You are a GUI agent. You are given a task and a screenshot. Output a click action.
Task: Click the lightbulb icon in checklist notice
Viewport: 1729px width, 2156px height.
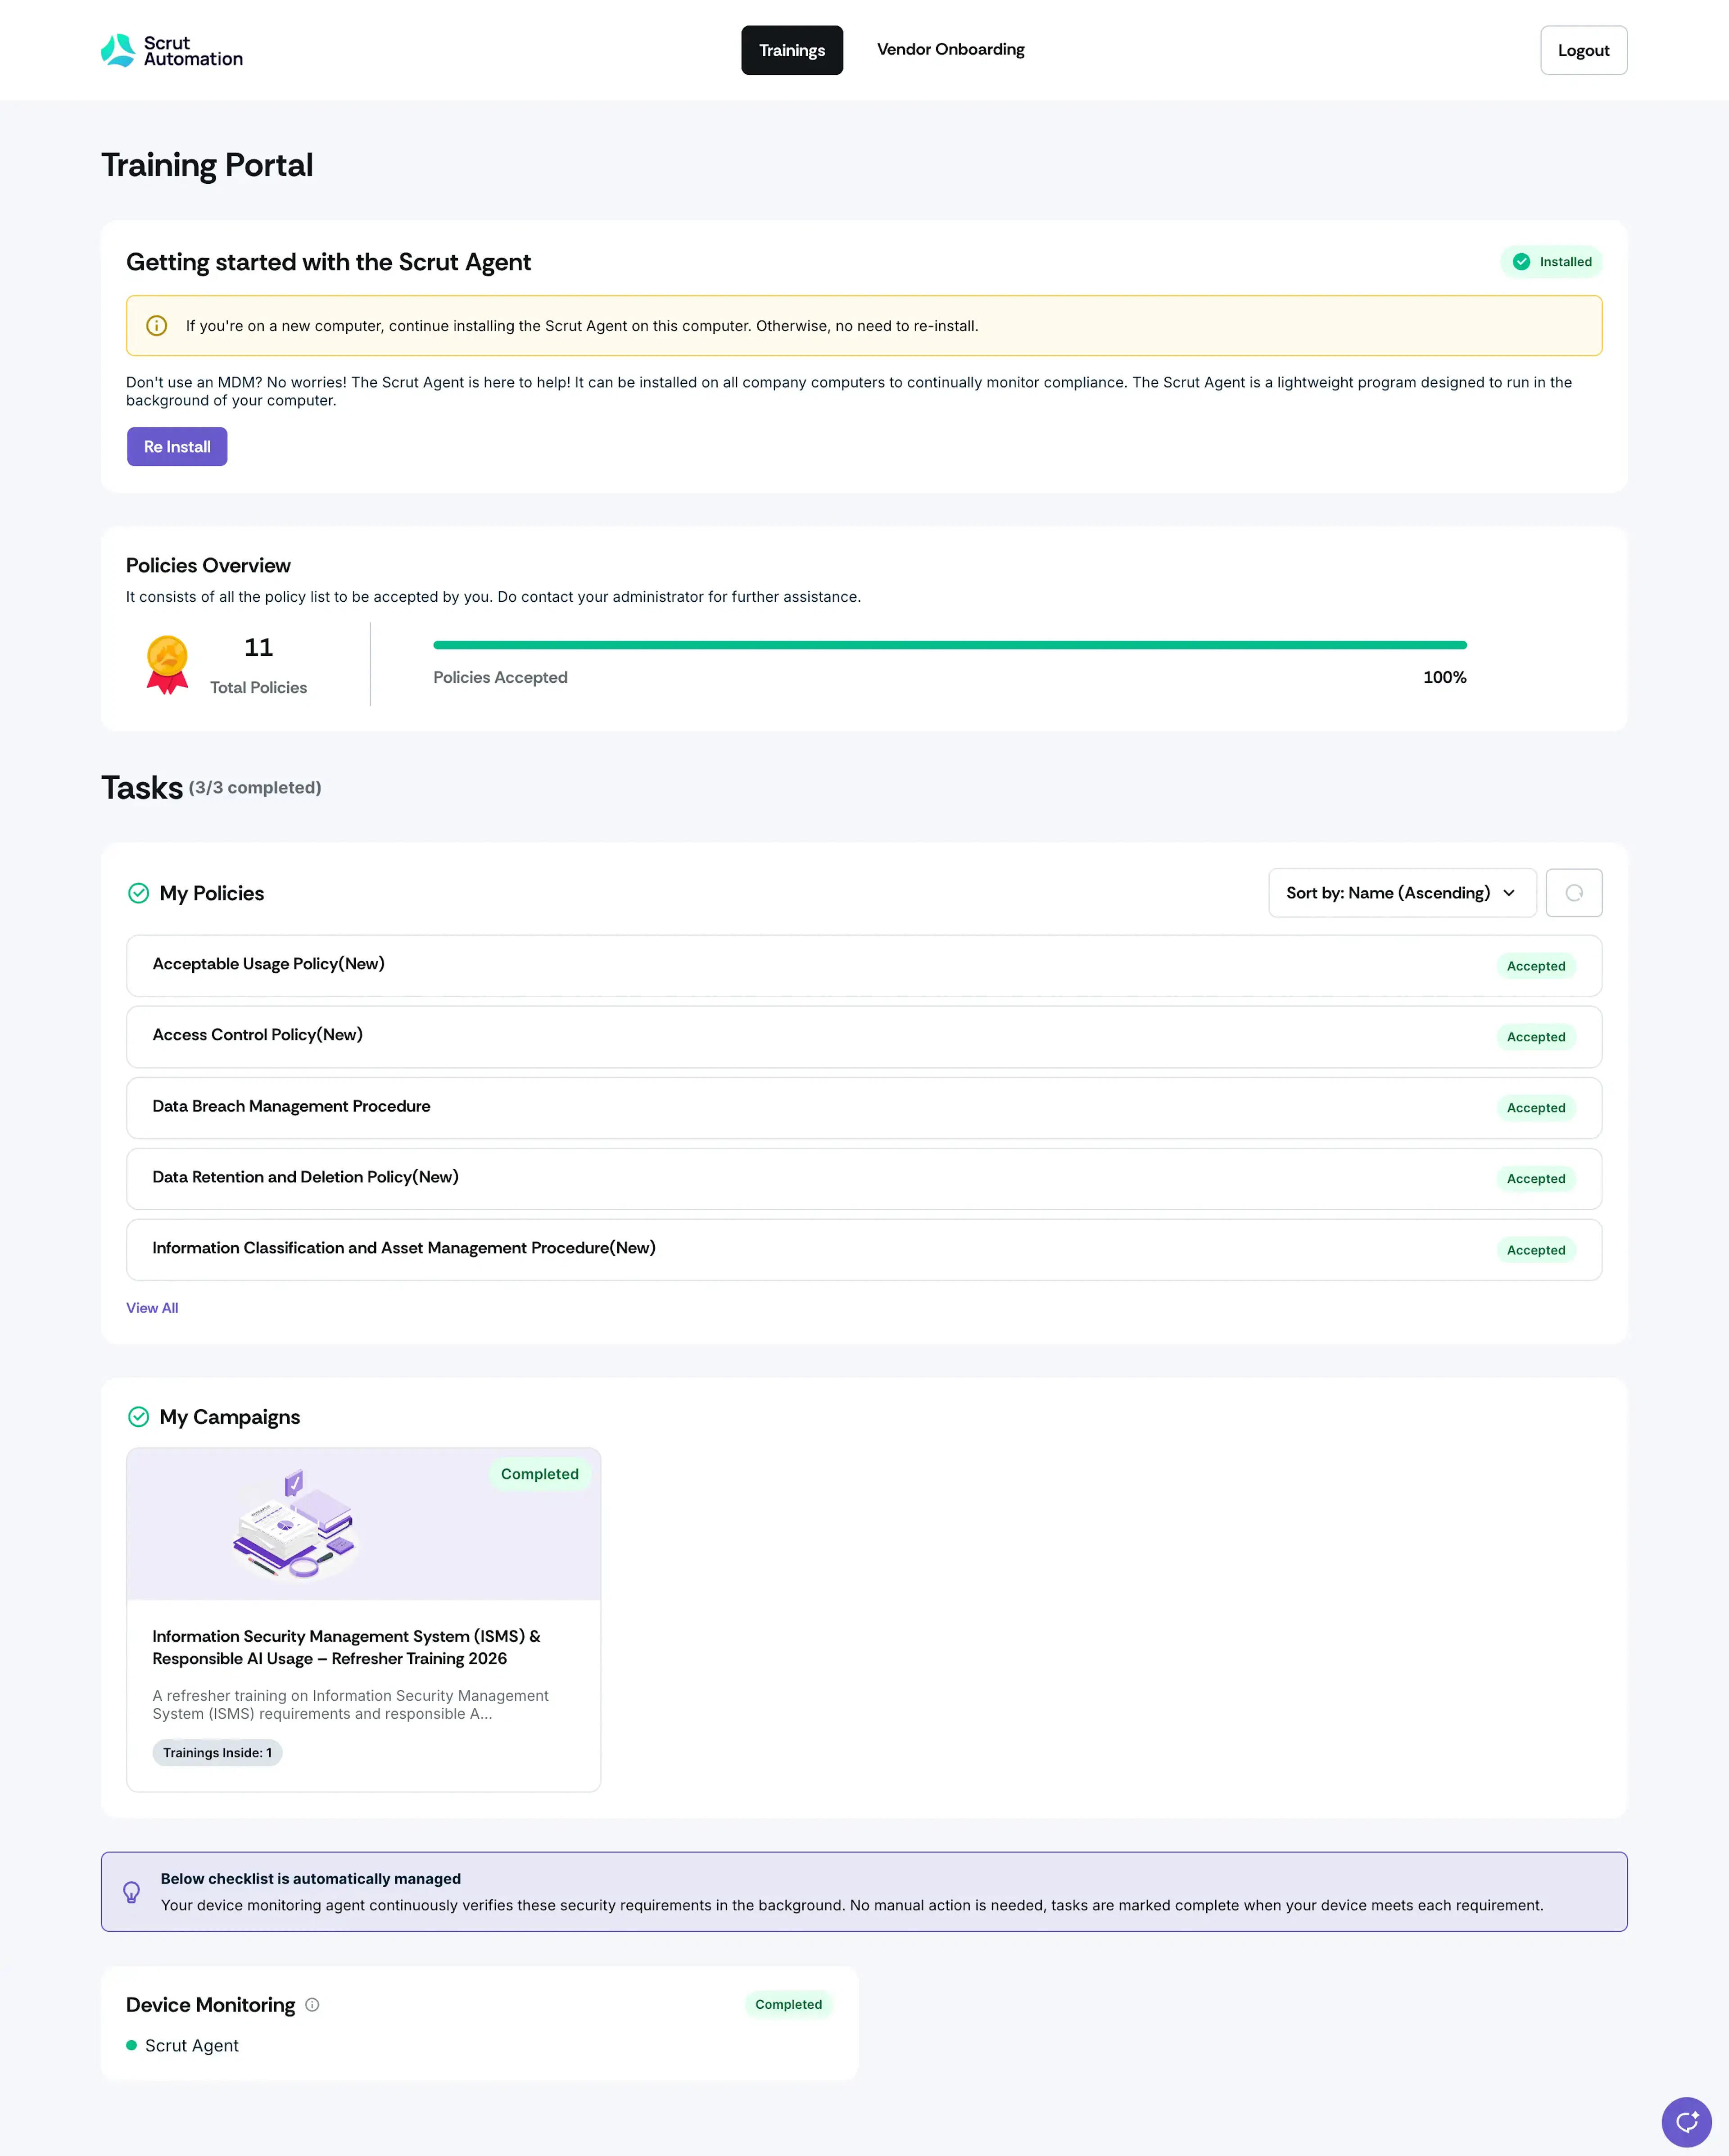coord(131,1892)
